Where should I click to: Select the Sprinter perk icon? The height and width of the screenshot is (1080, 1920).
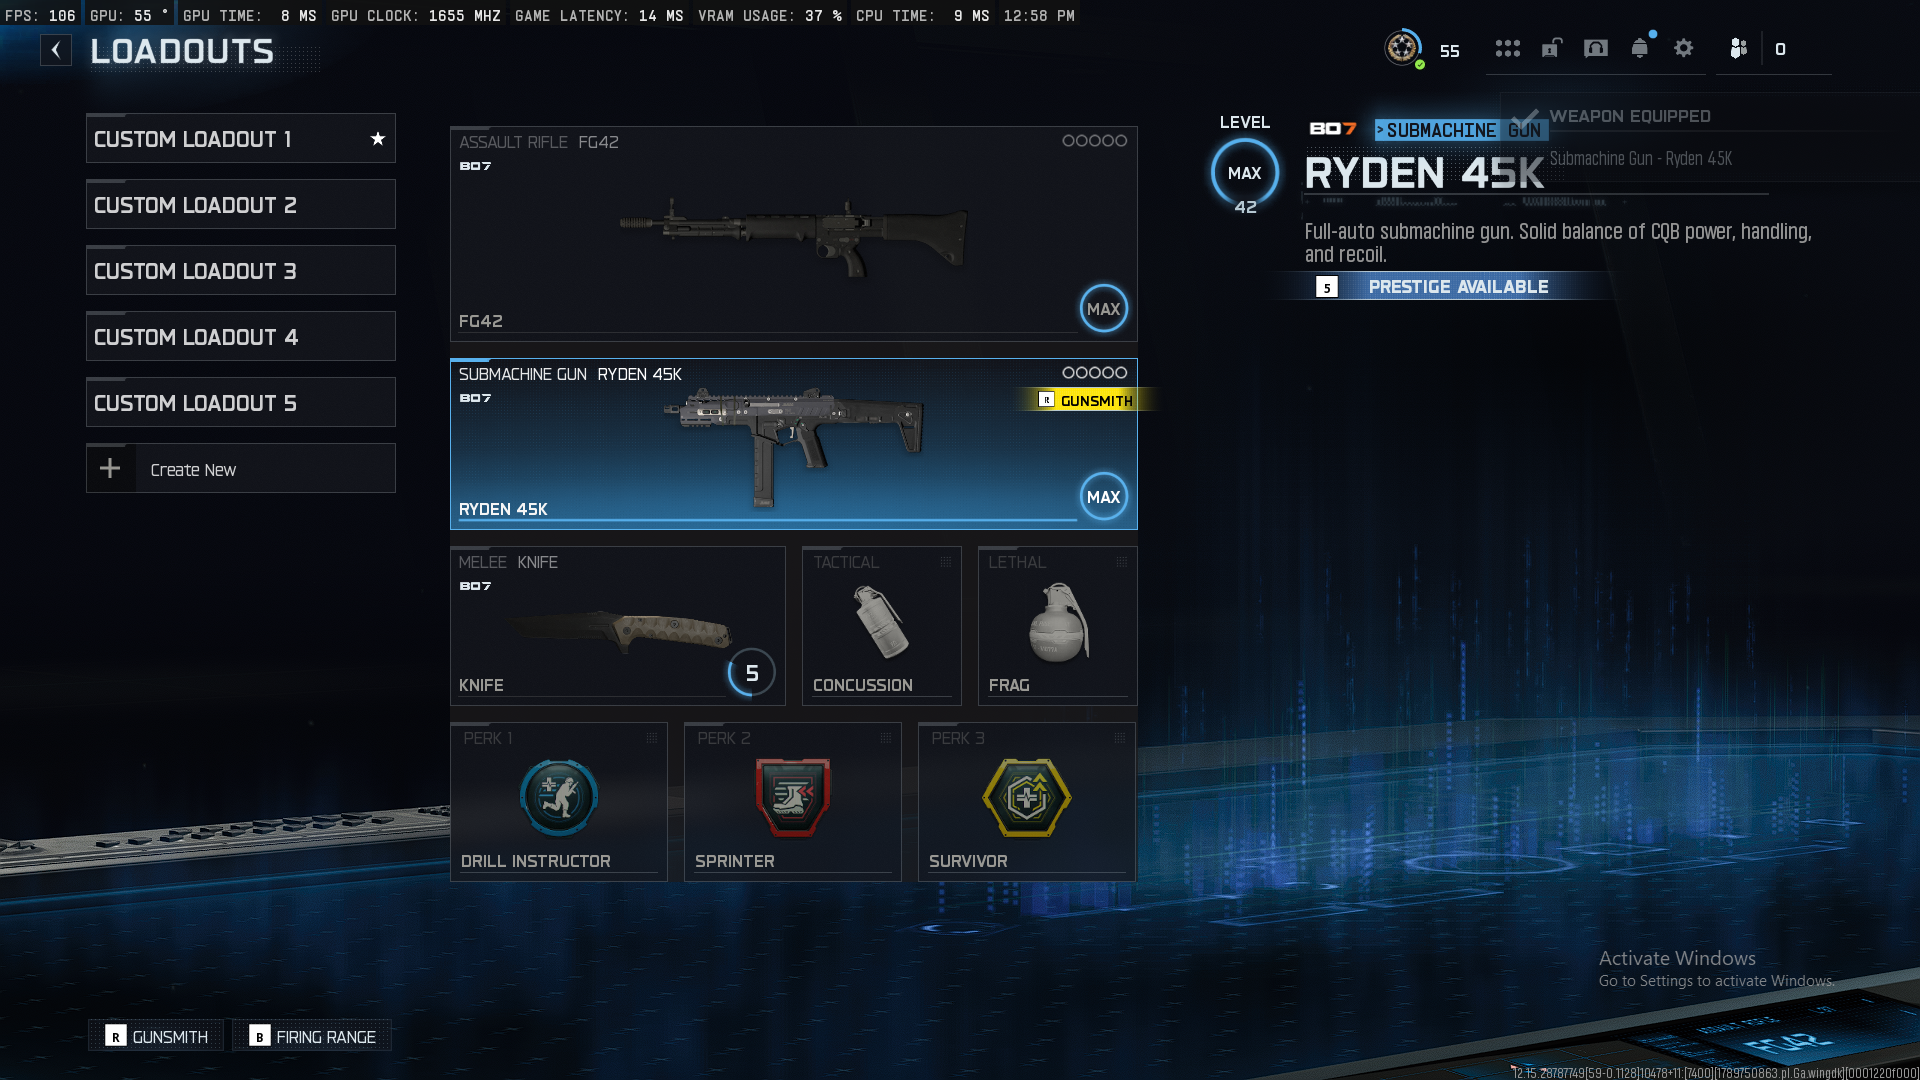click(x=793, y=798)
